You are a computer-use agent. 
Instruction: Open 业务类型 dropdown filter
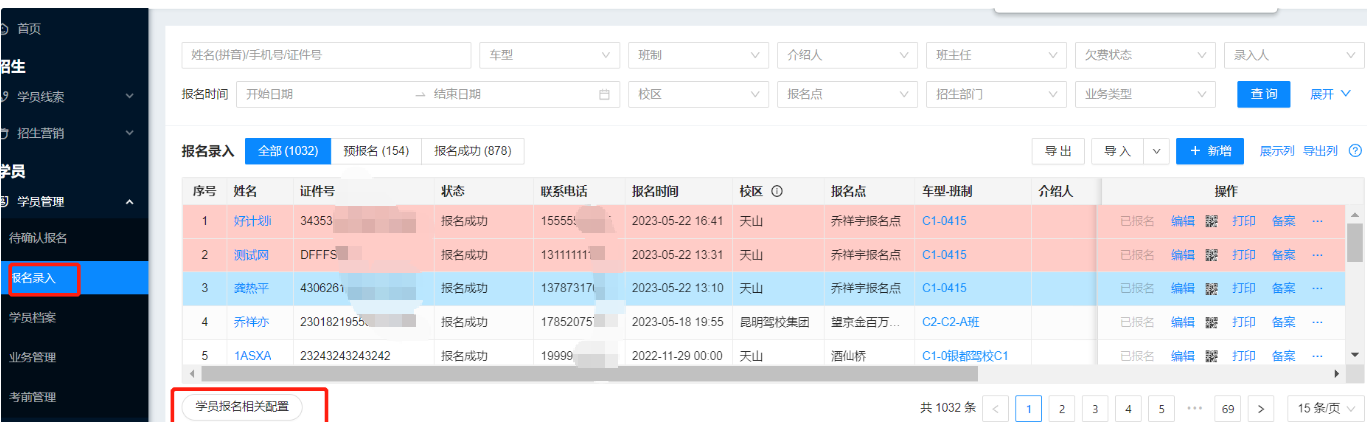coord(1145,94)
